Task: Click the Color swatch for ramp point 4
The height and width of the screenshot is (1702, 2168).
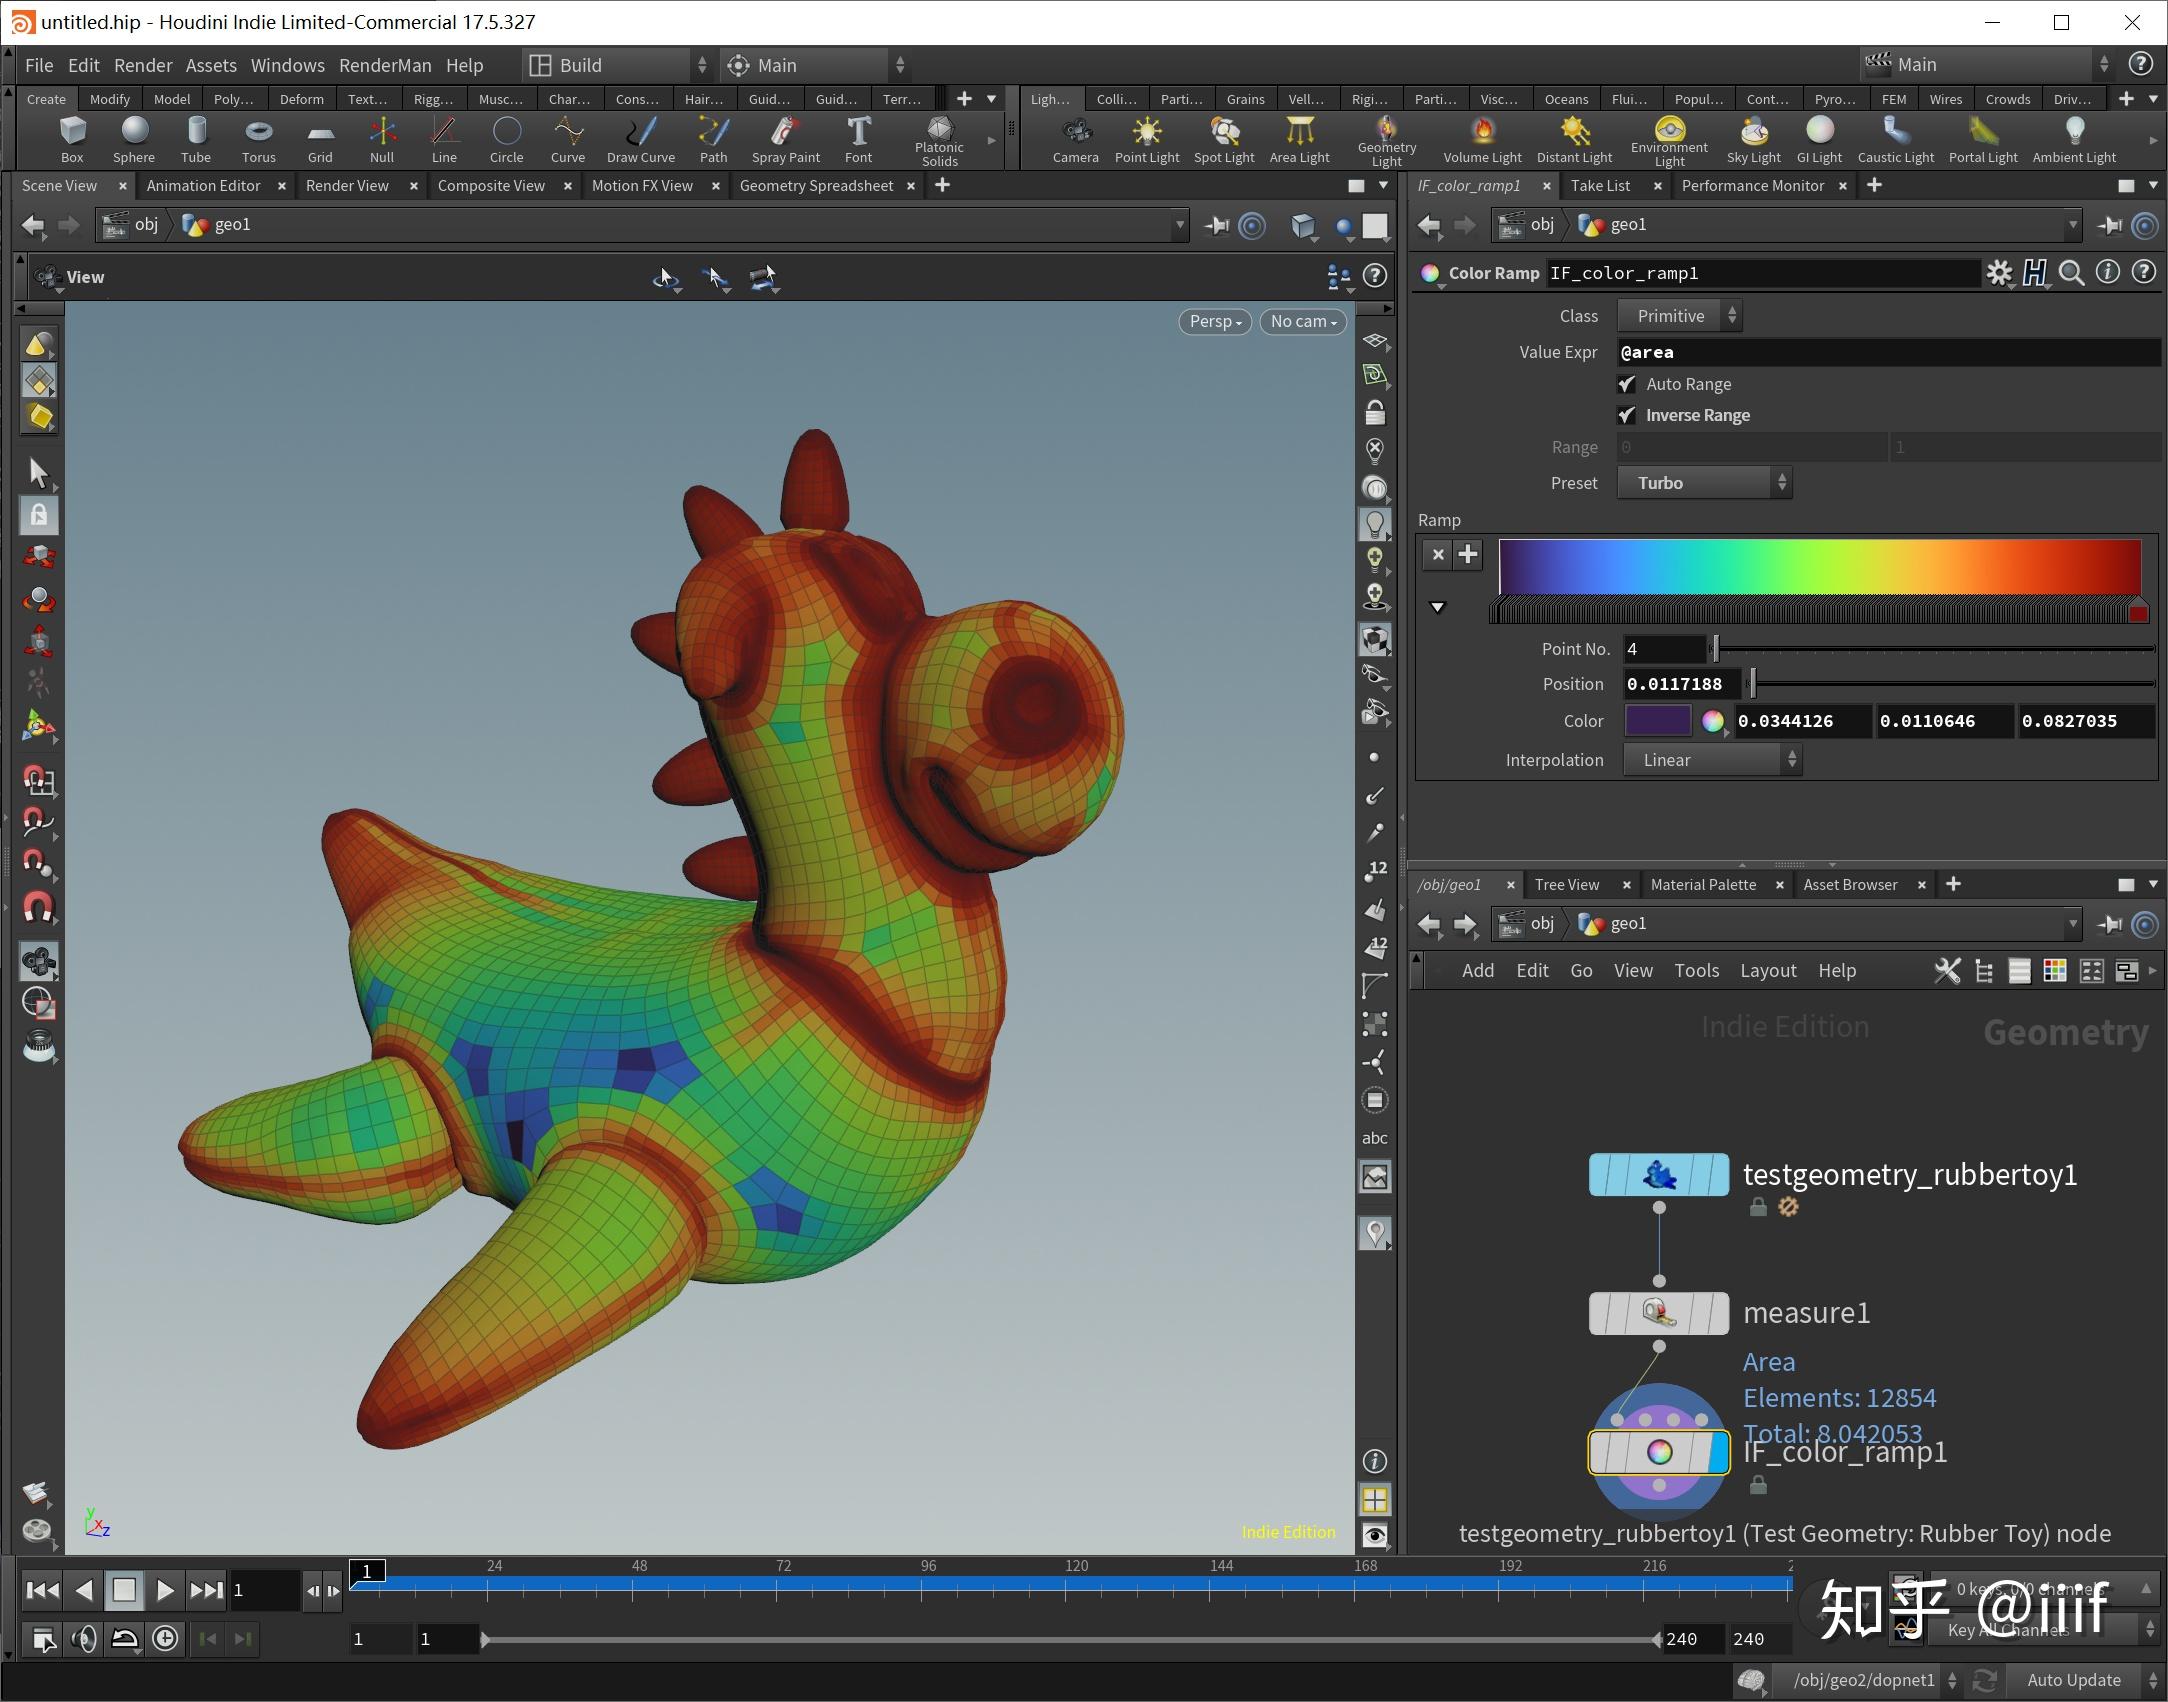Action: [1658, 721]
